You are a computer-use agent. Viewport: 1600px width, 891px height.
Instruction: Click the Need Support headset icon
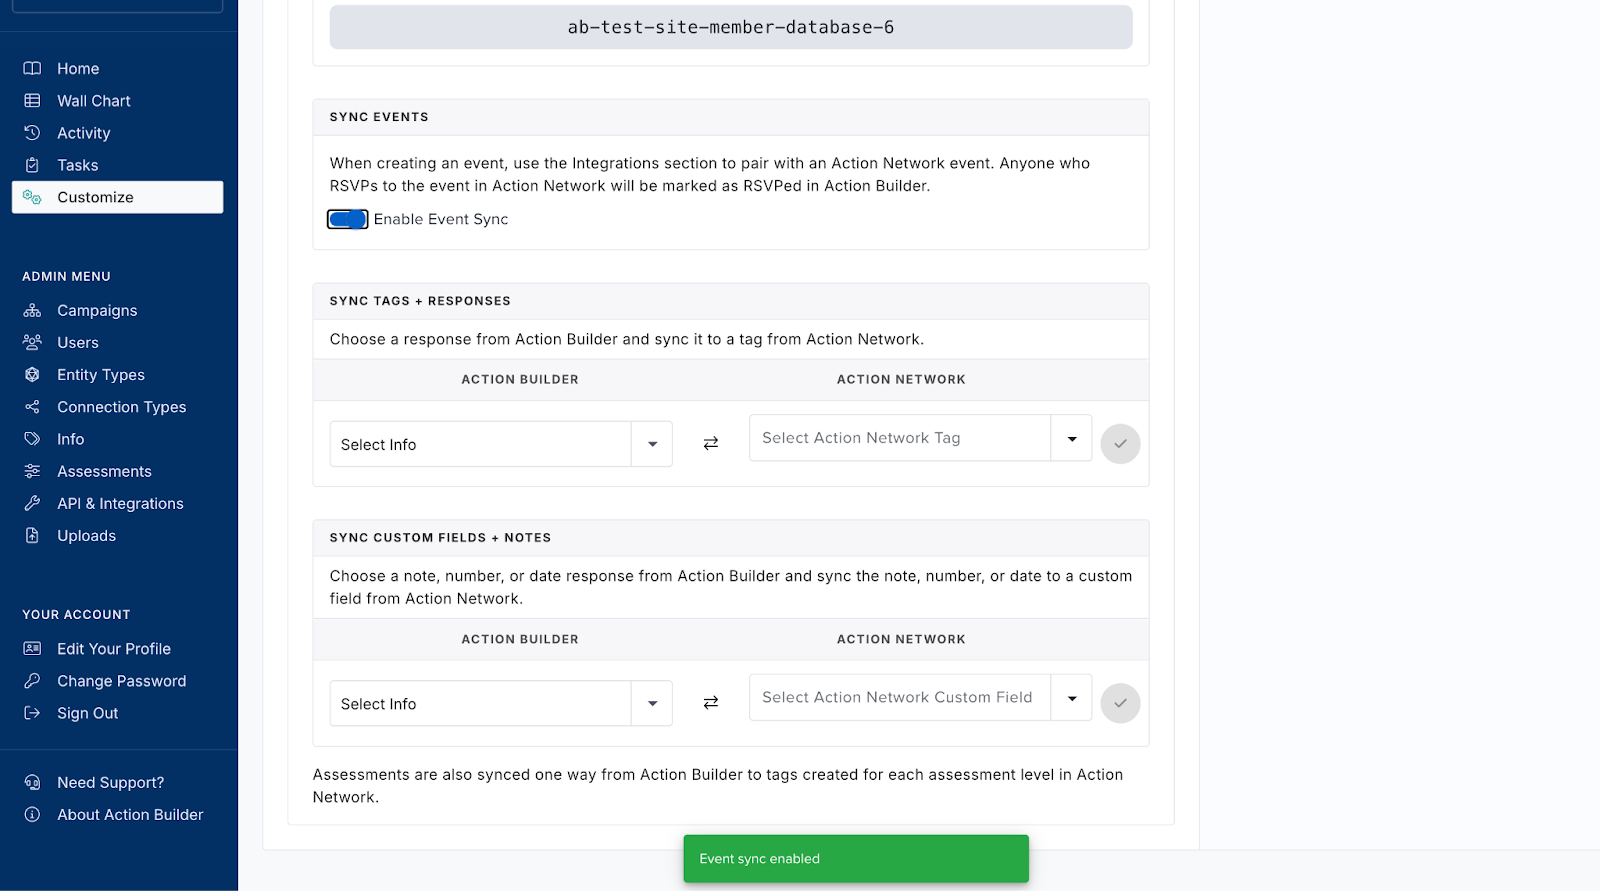[32, 782]
